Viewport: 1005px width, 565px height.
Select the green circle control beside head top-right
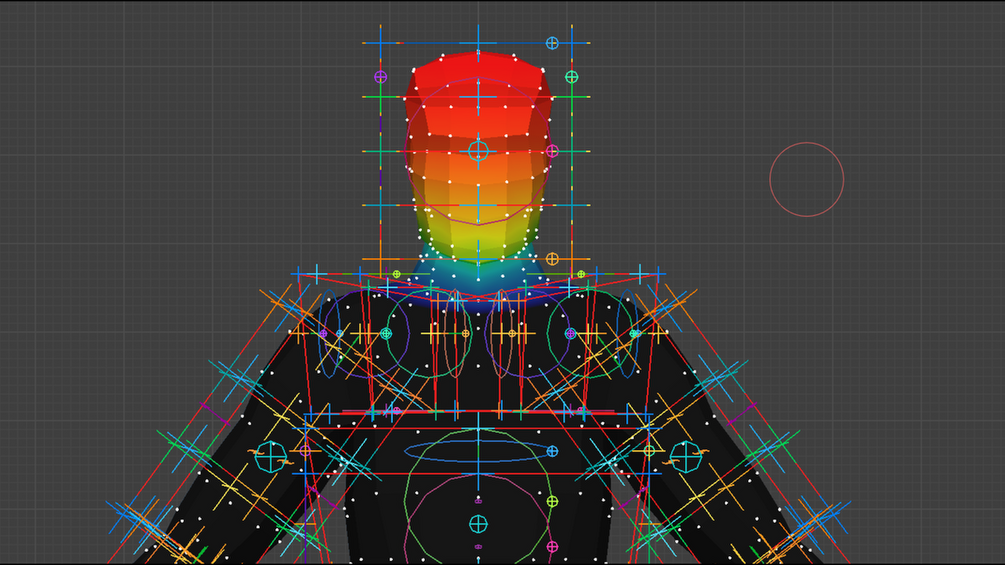pos(572,77)
